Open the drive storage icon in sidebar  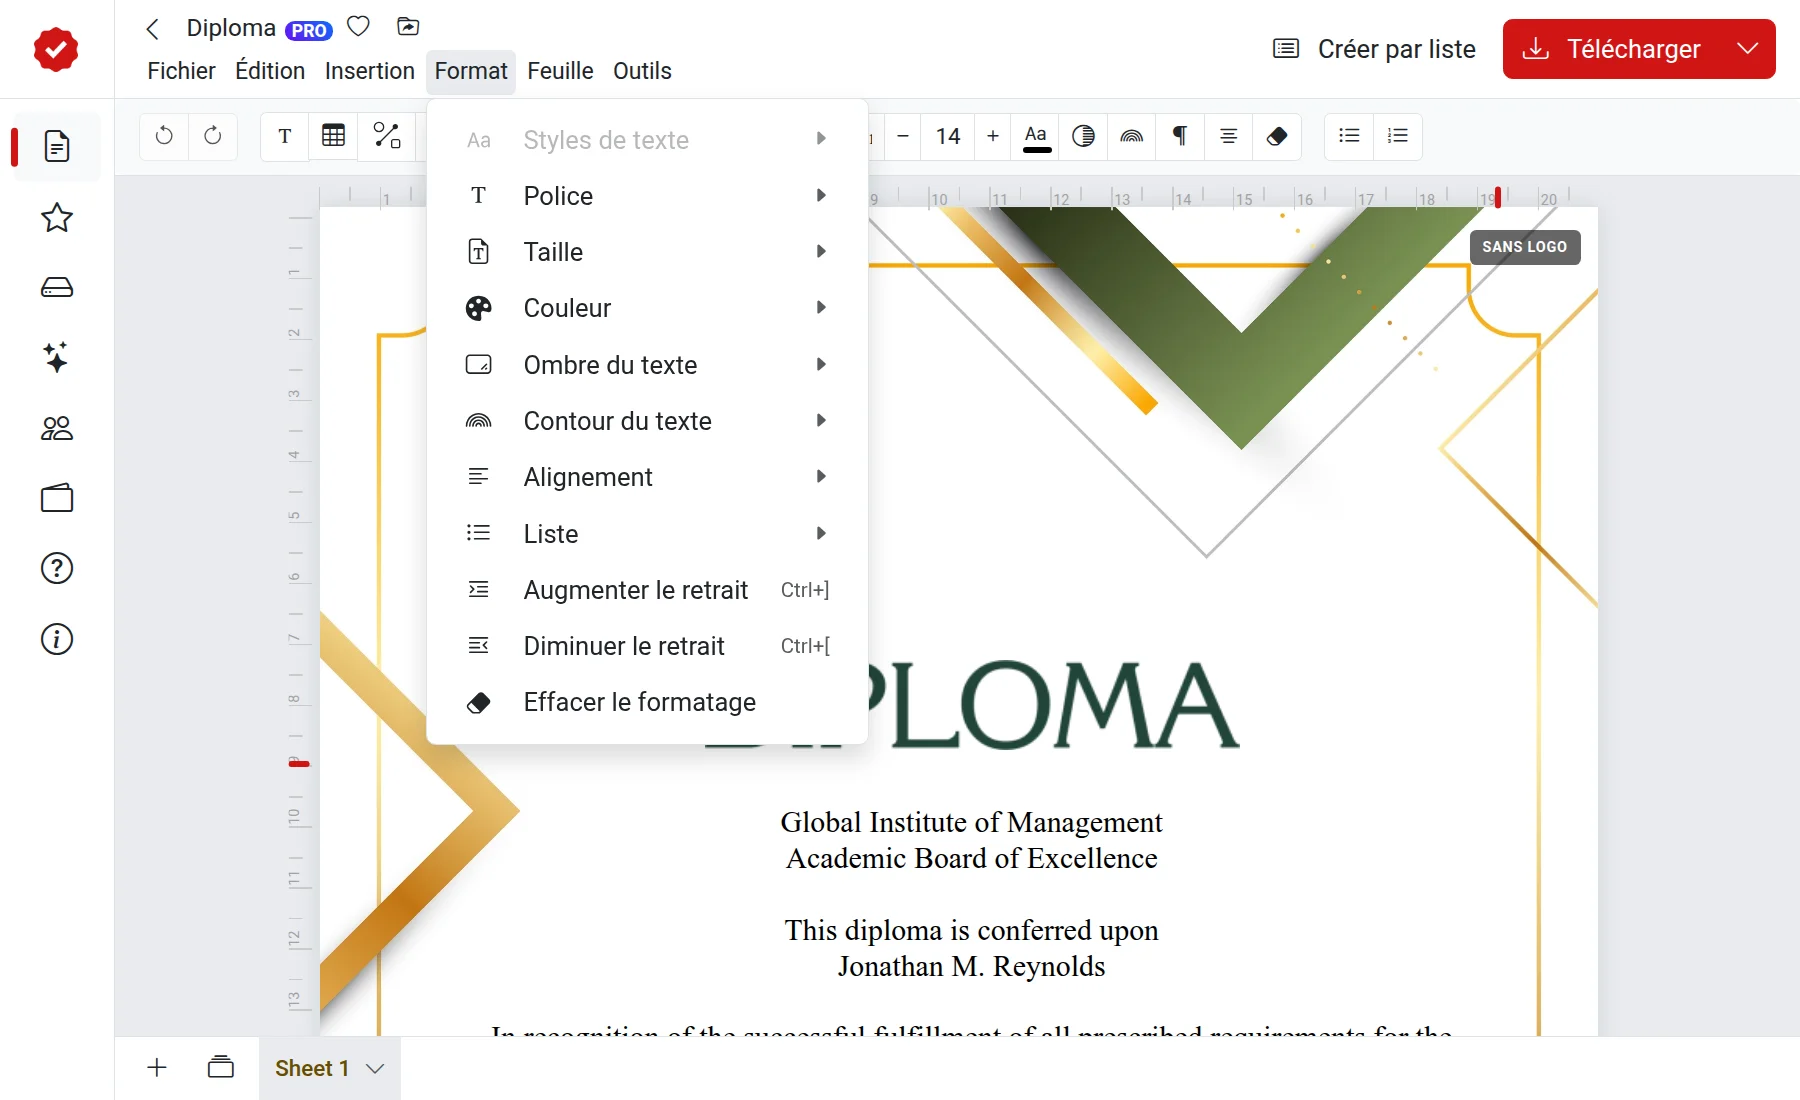(x=57, y=288)
